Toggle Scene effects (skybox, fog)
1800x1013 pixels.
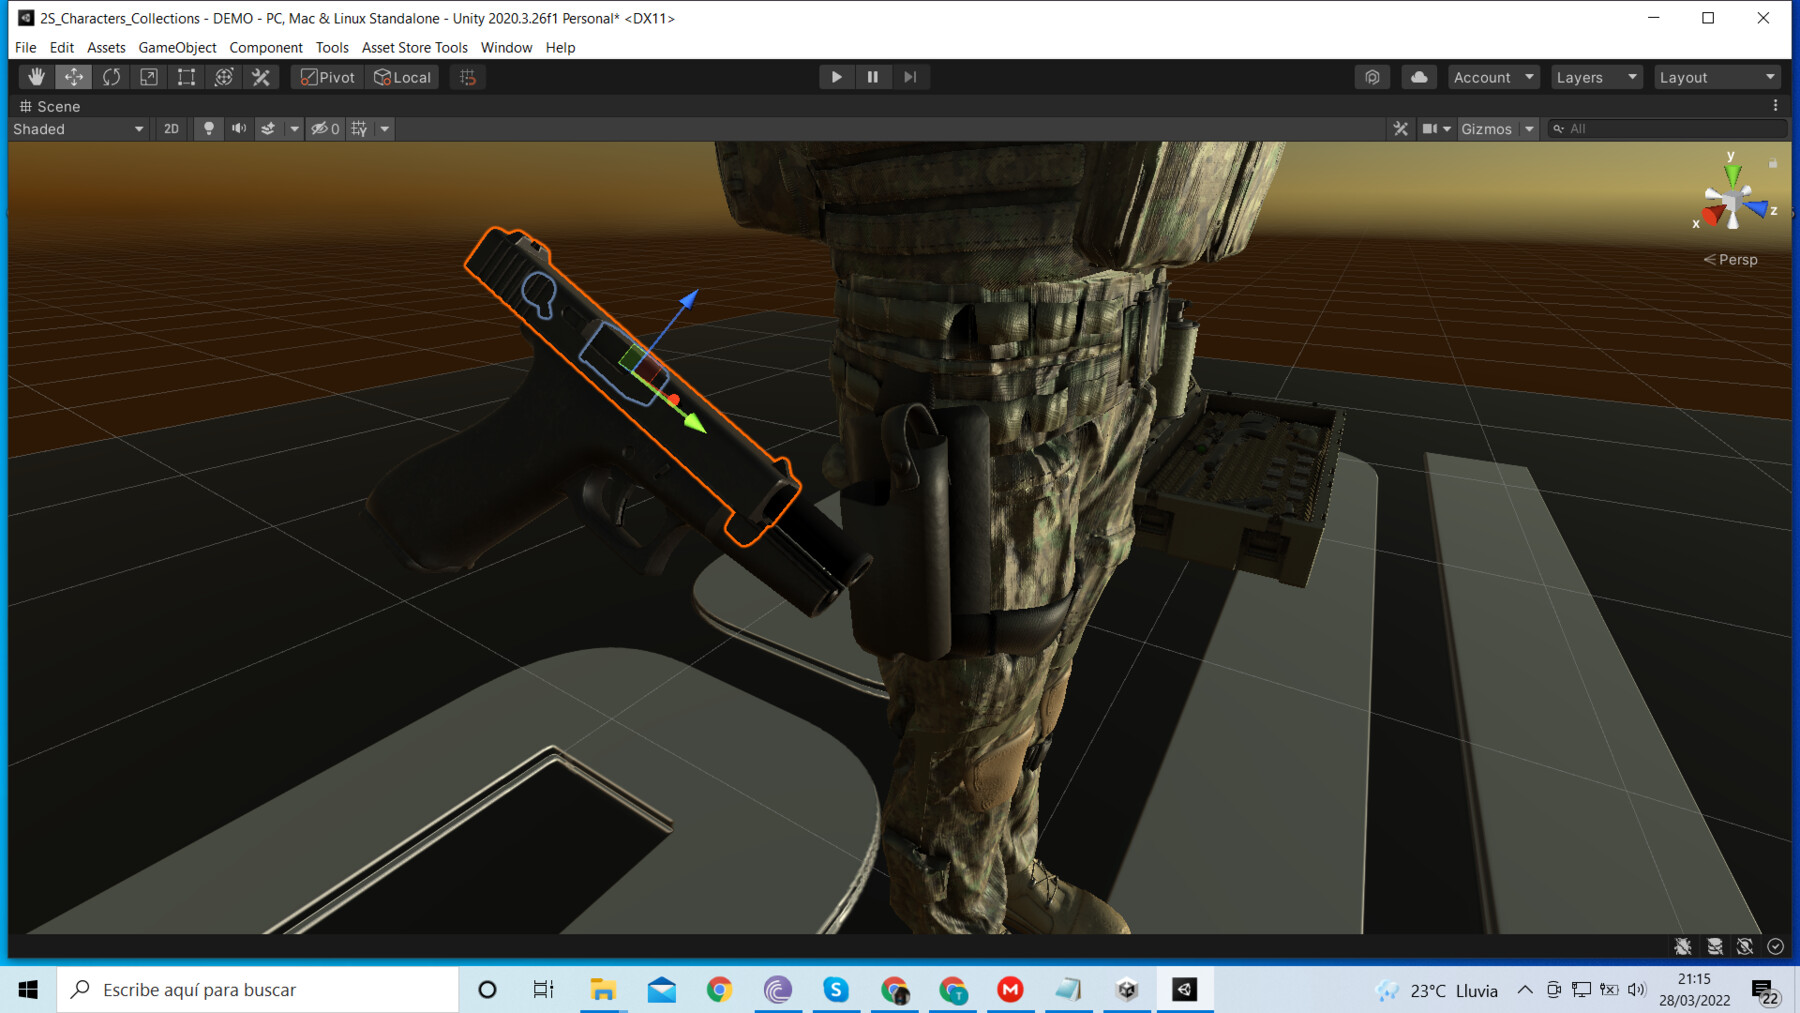pos(268,129)
